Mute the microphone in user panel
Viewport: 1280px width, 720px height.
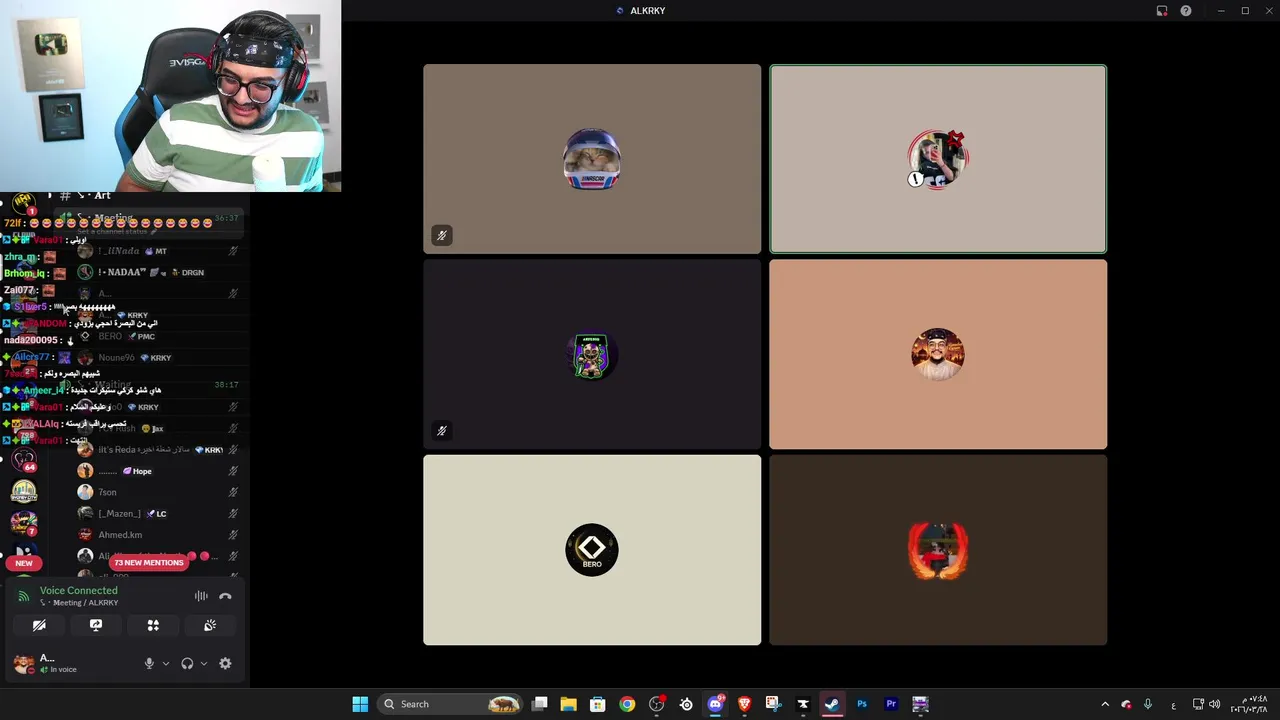pyautogui.click(x=149, y=663)
